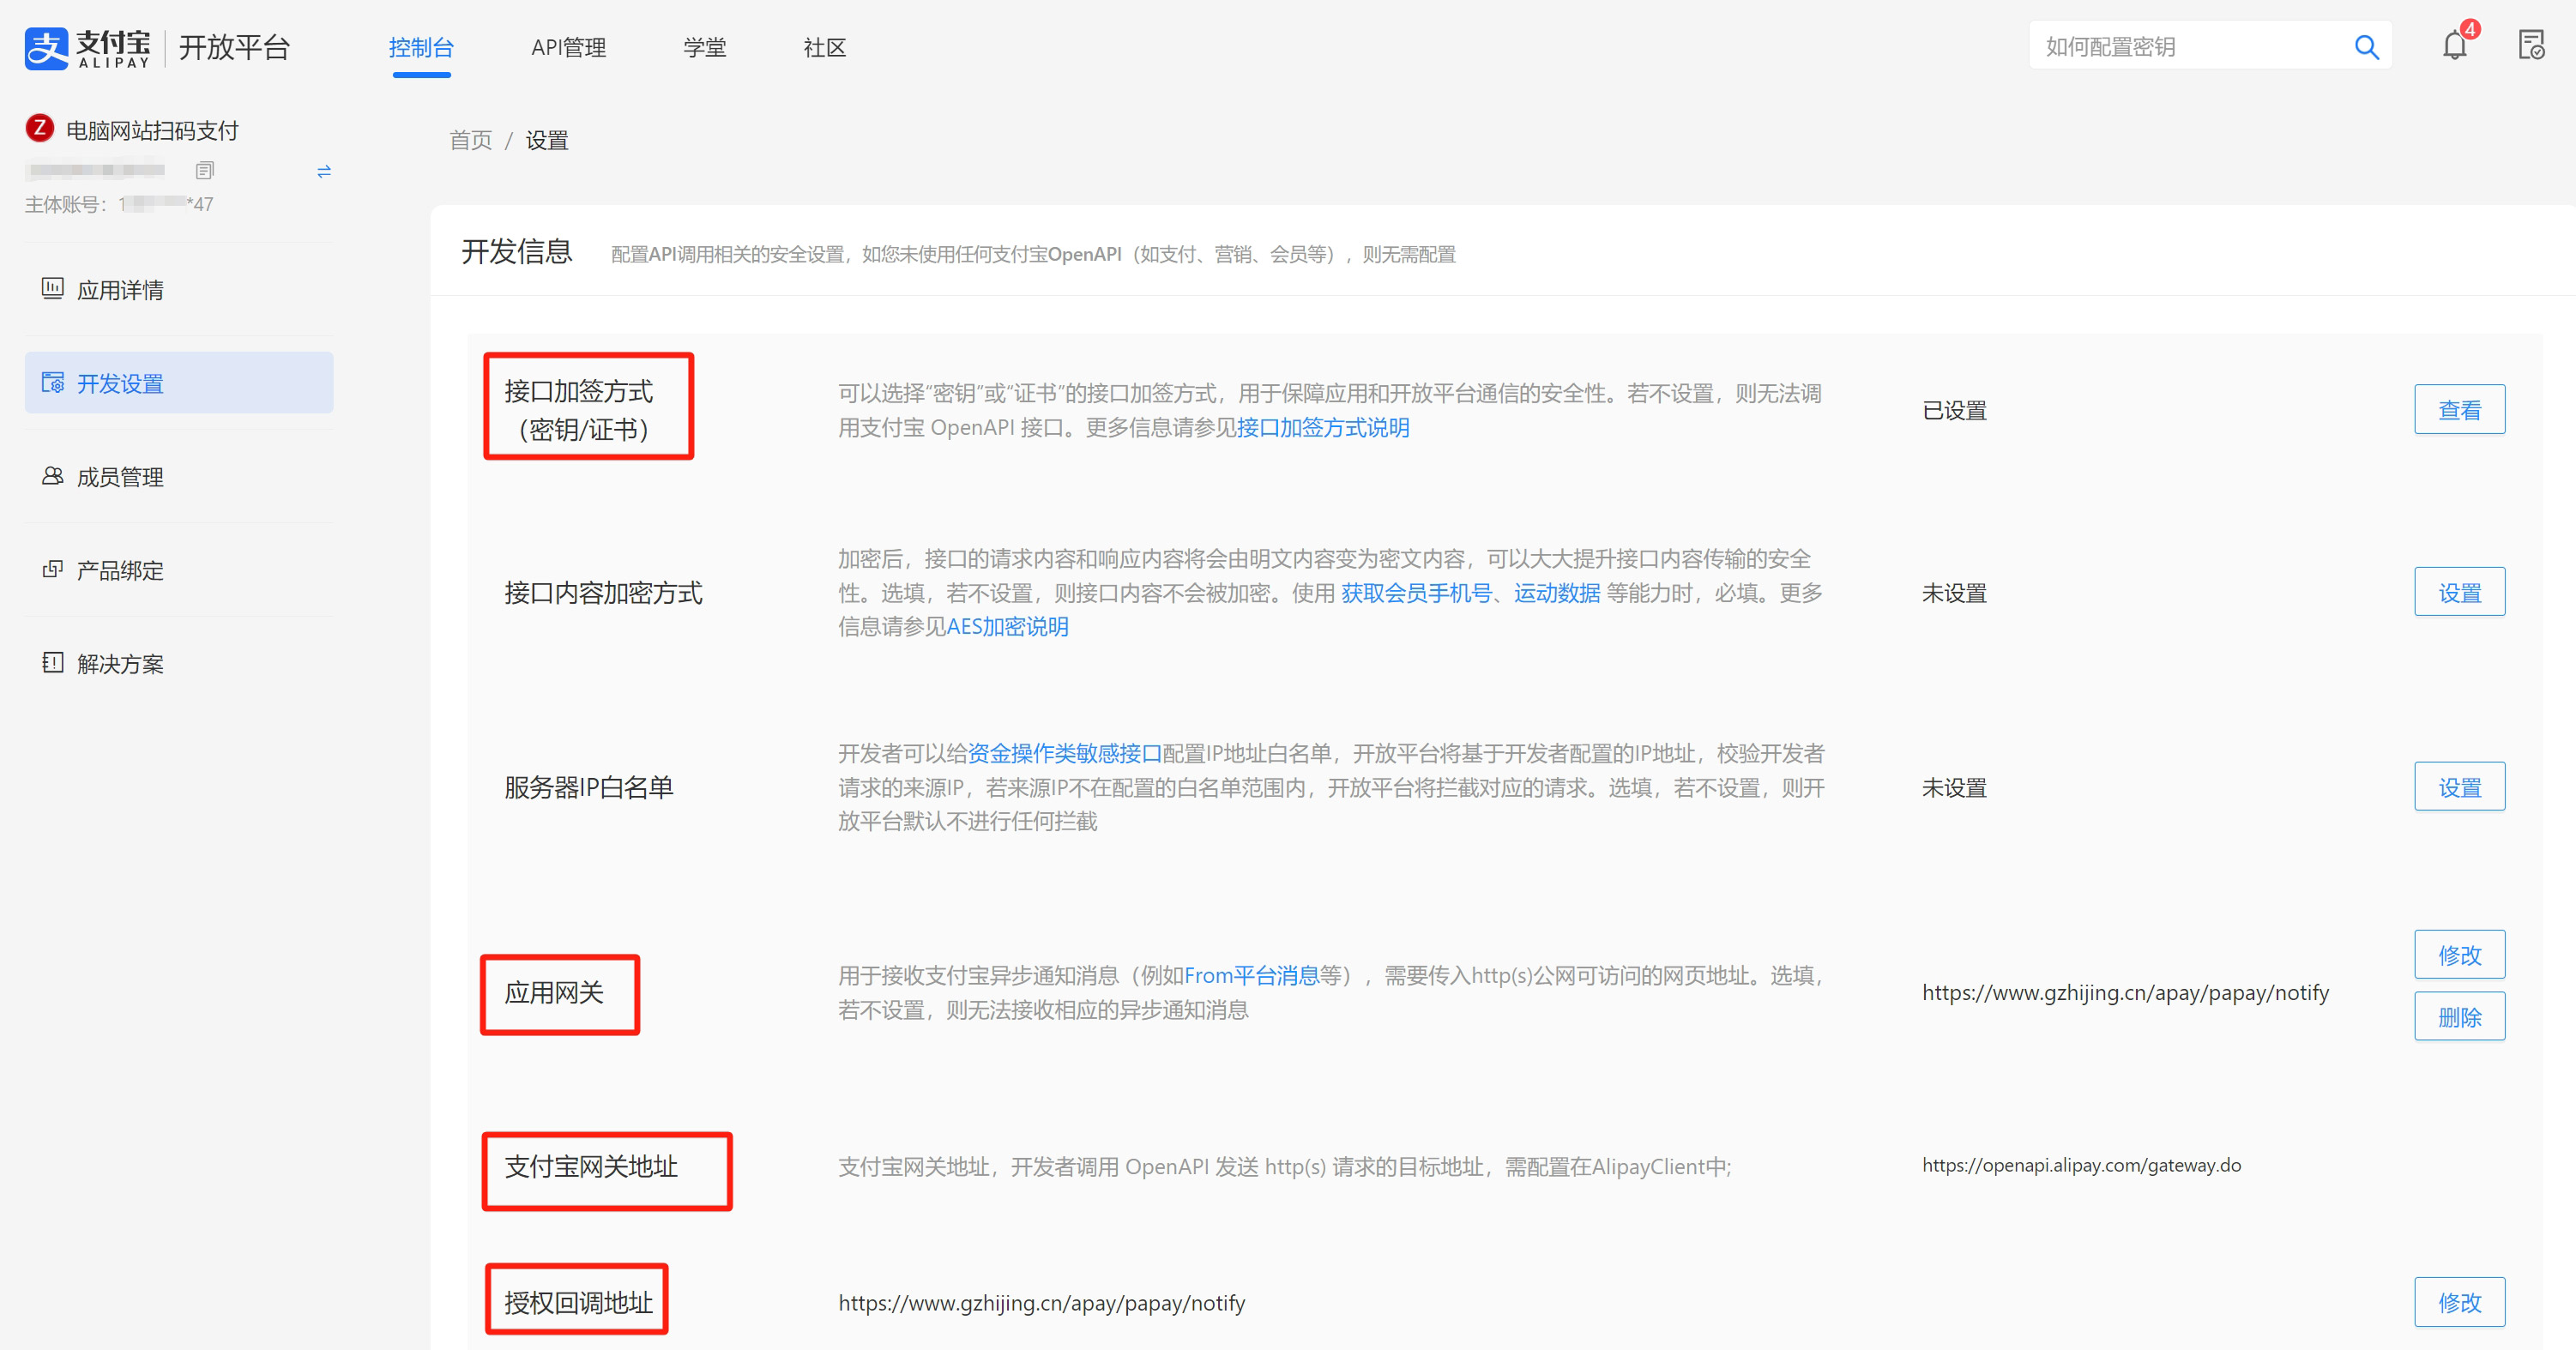Select 成员管理 sidebar item
The height and width of the screenshot is (1350, 2576).
click(x=120, y=477)
